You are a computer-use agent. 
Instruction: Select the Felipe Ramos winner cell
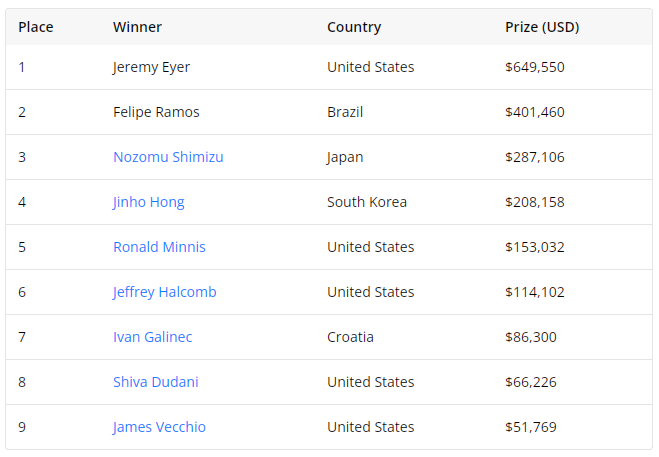tap(156, 112)
